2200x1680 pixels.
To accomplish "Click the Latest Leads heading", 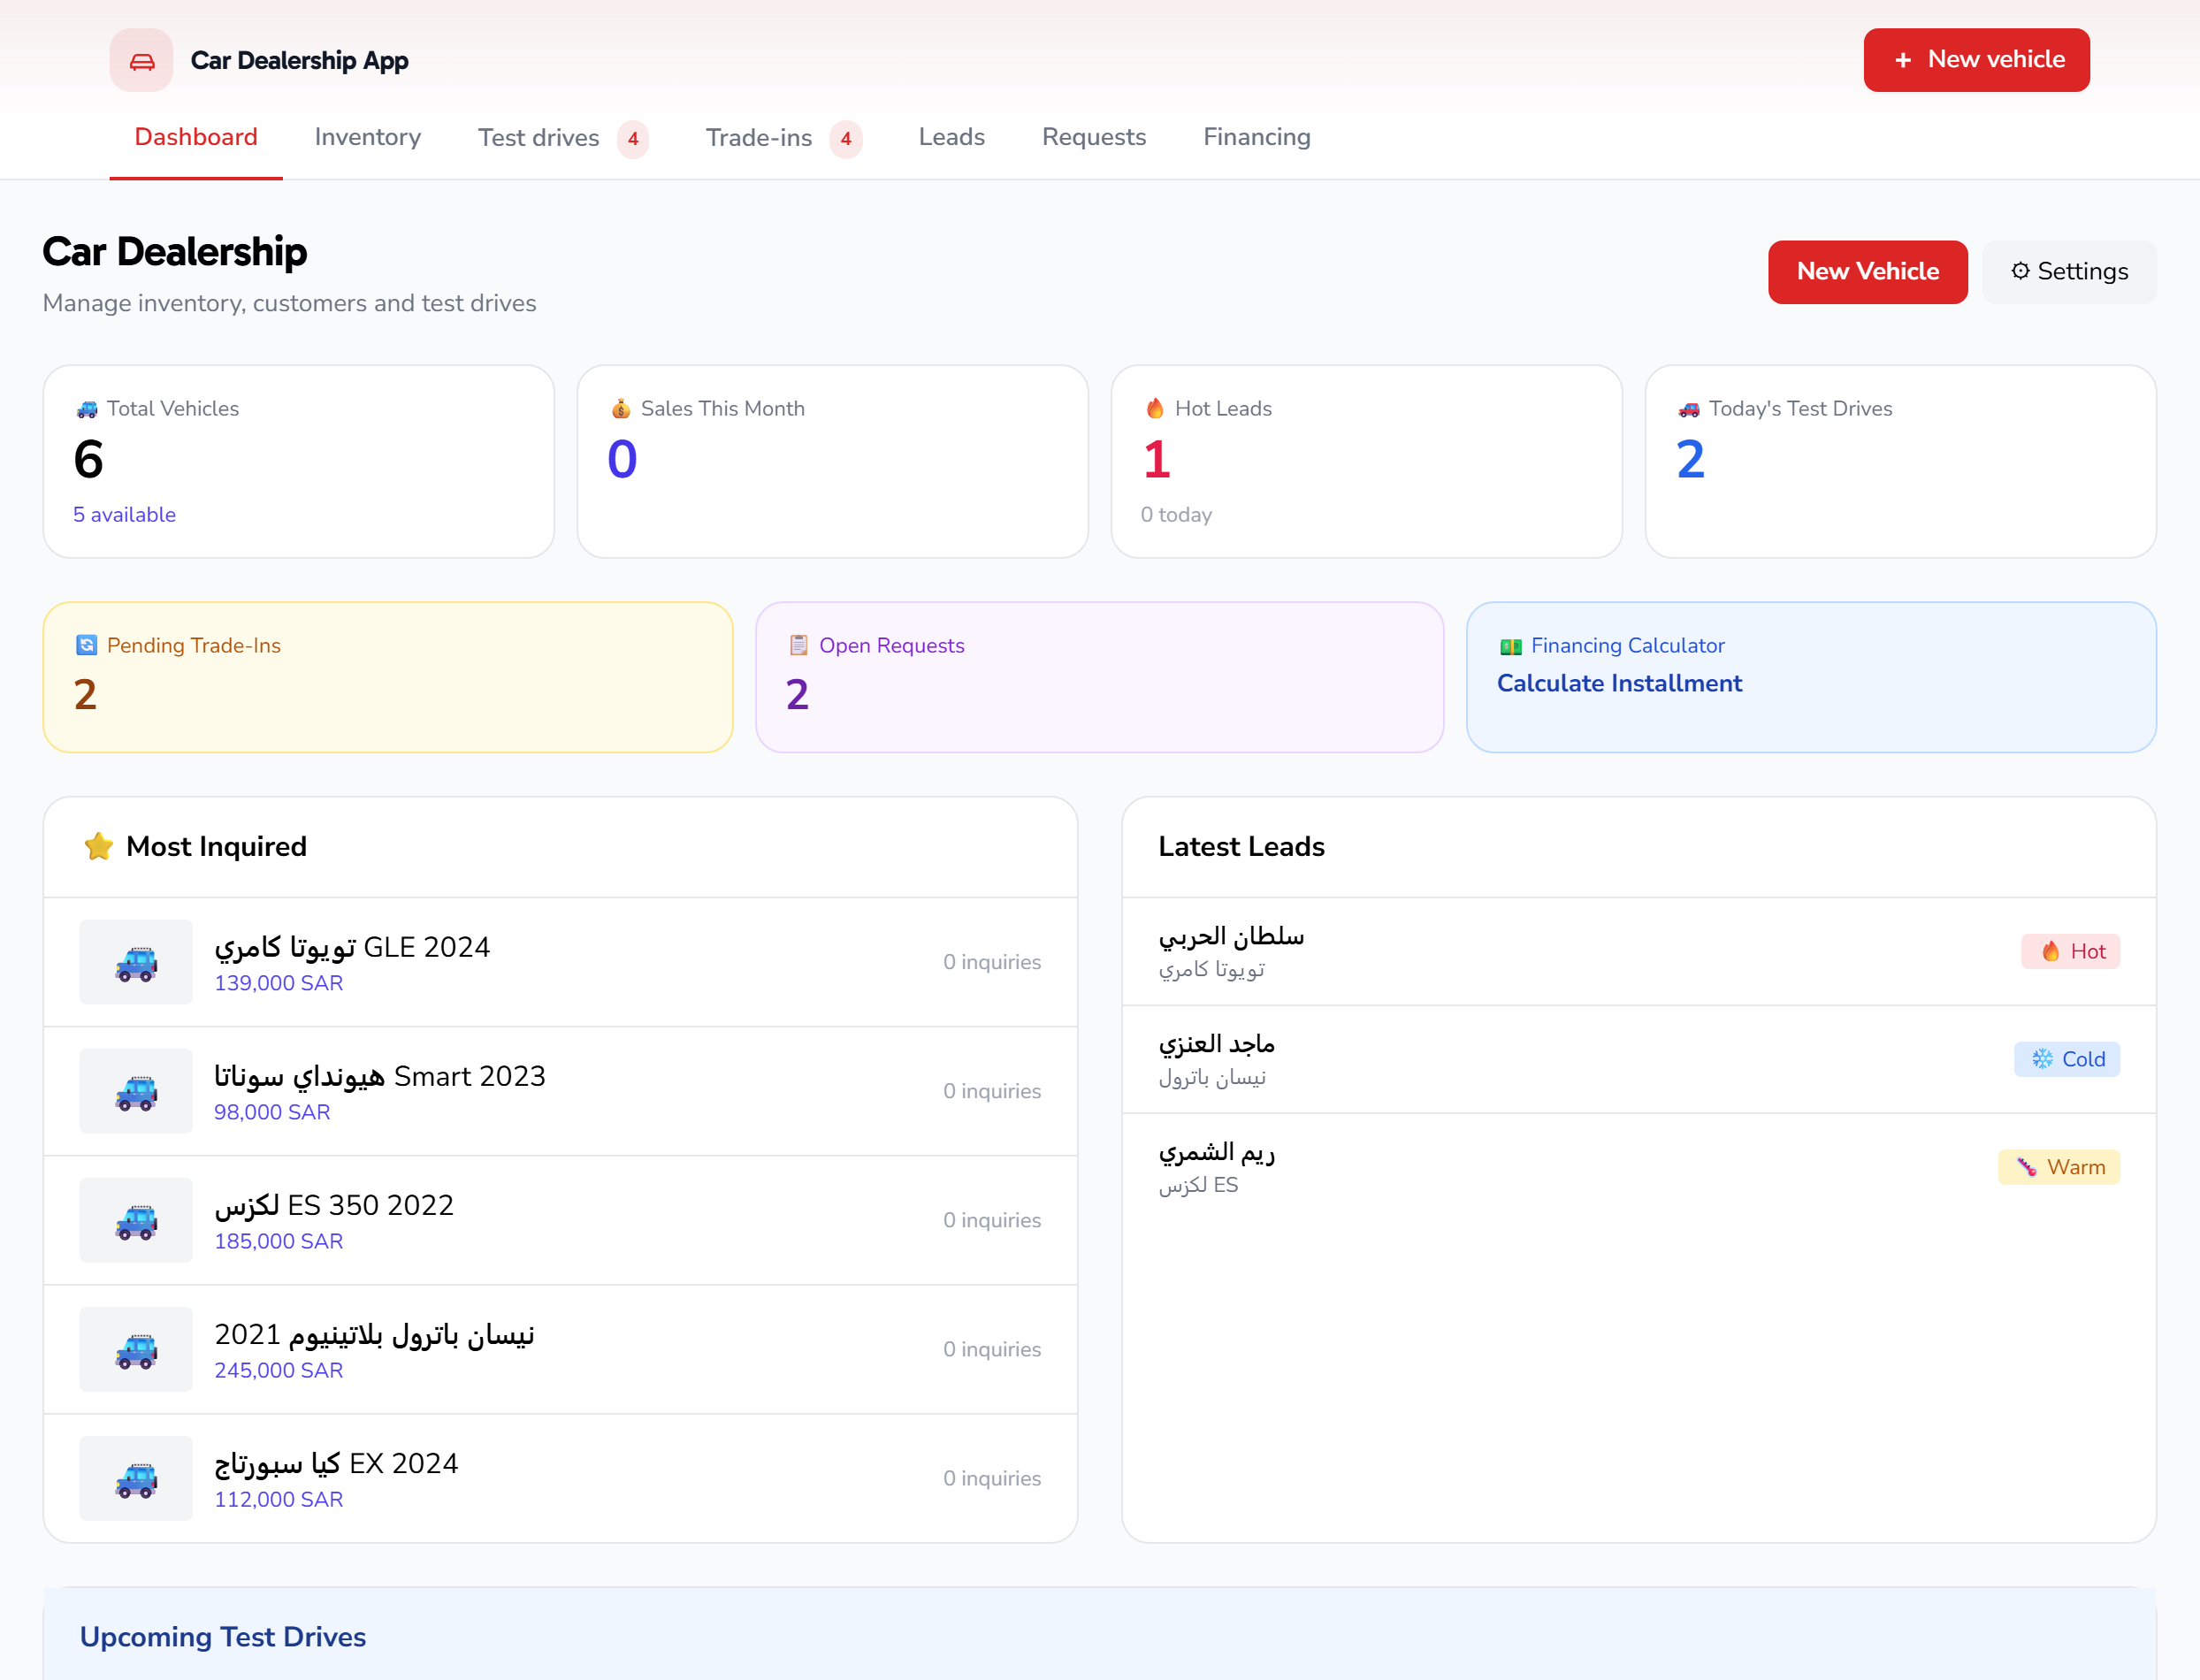I will [x=1241, y=846].
